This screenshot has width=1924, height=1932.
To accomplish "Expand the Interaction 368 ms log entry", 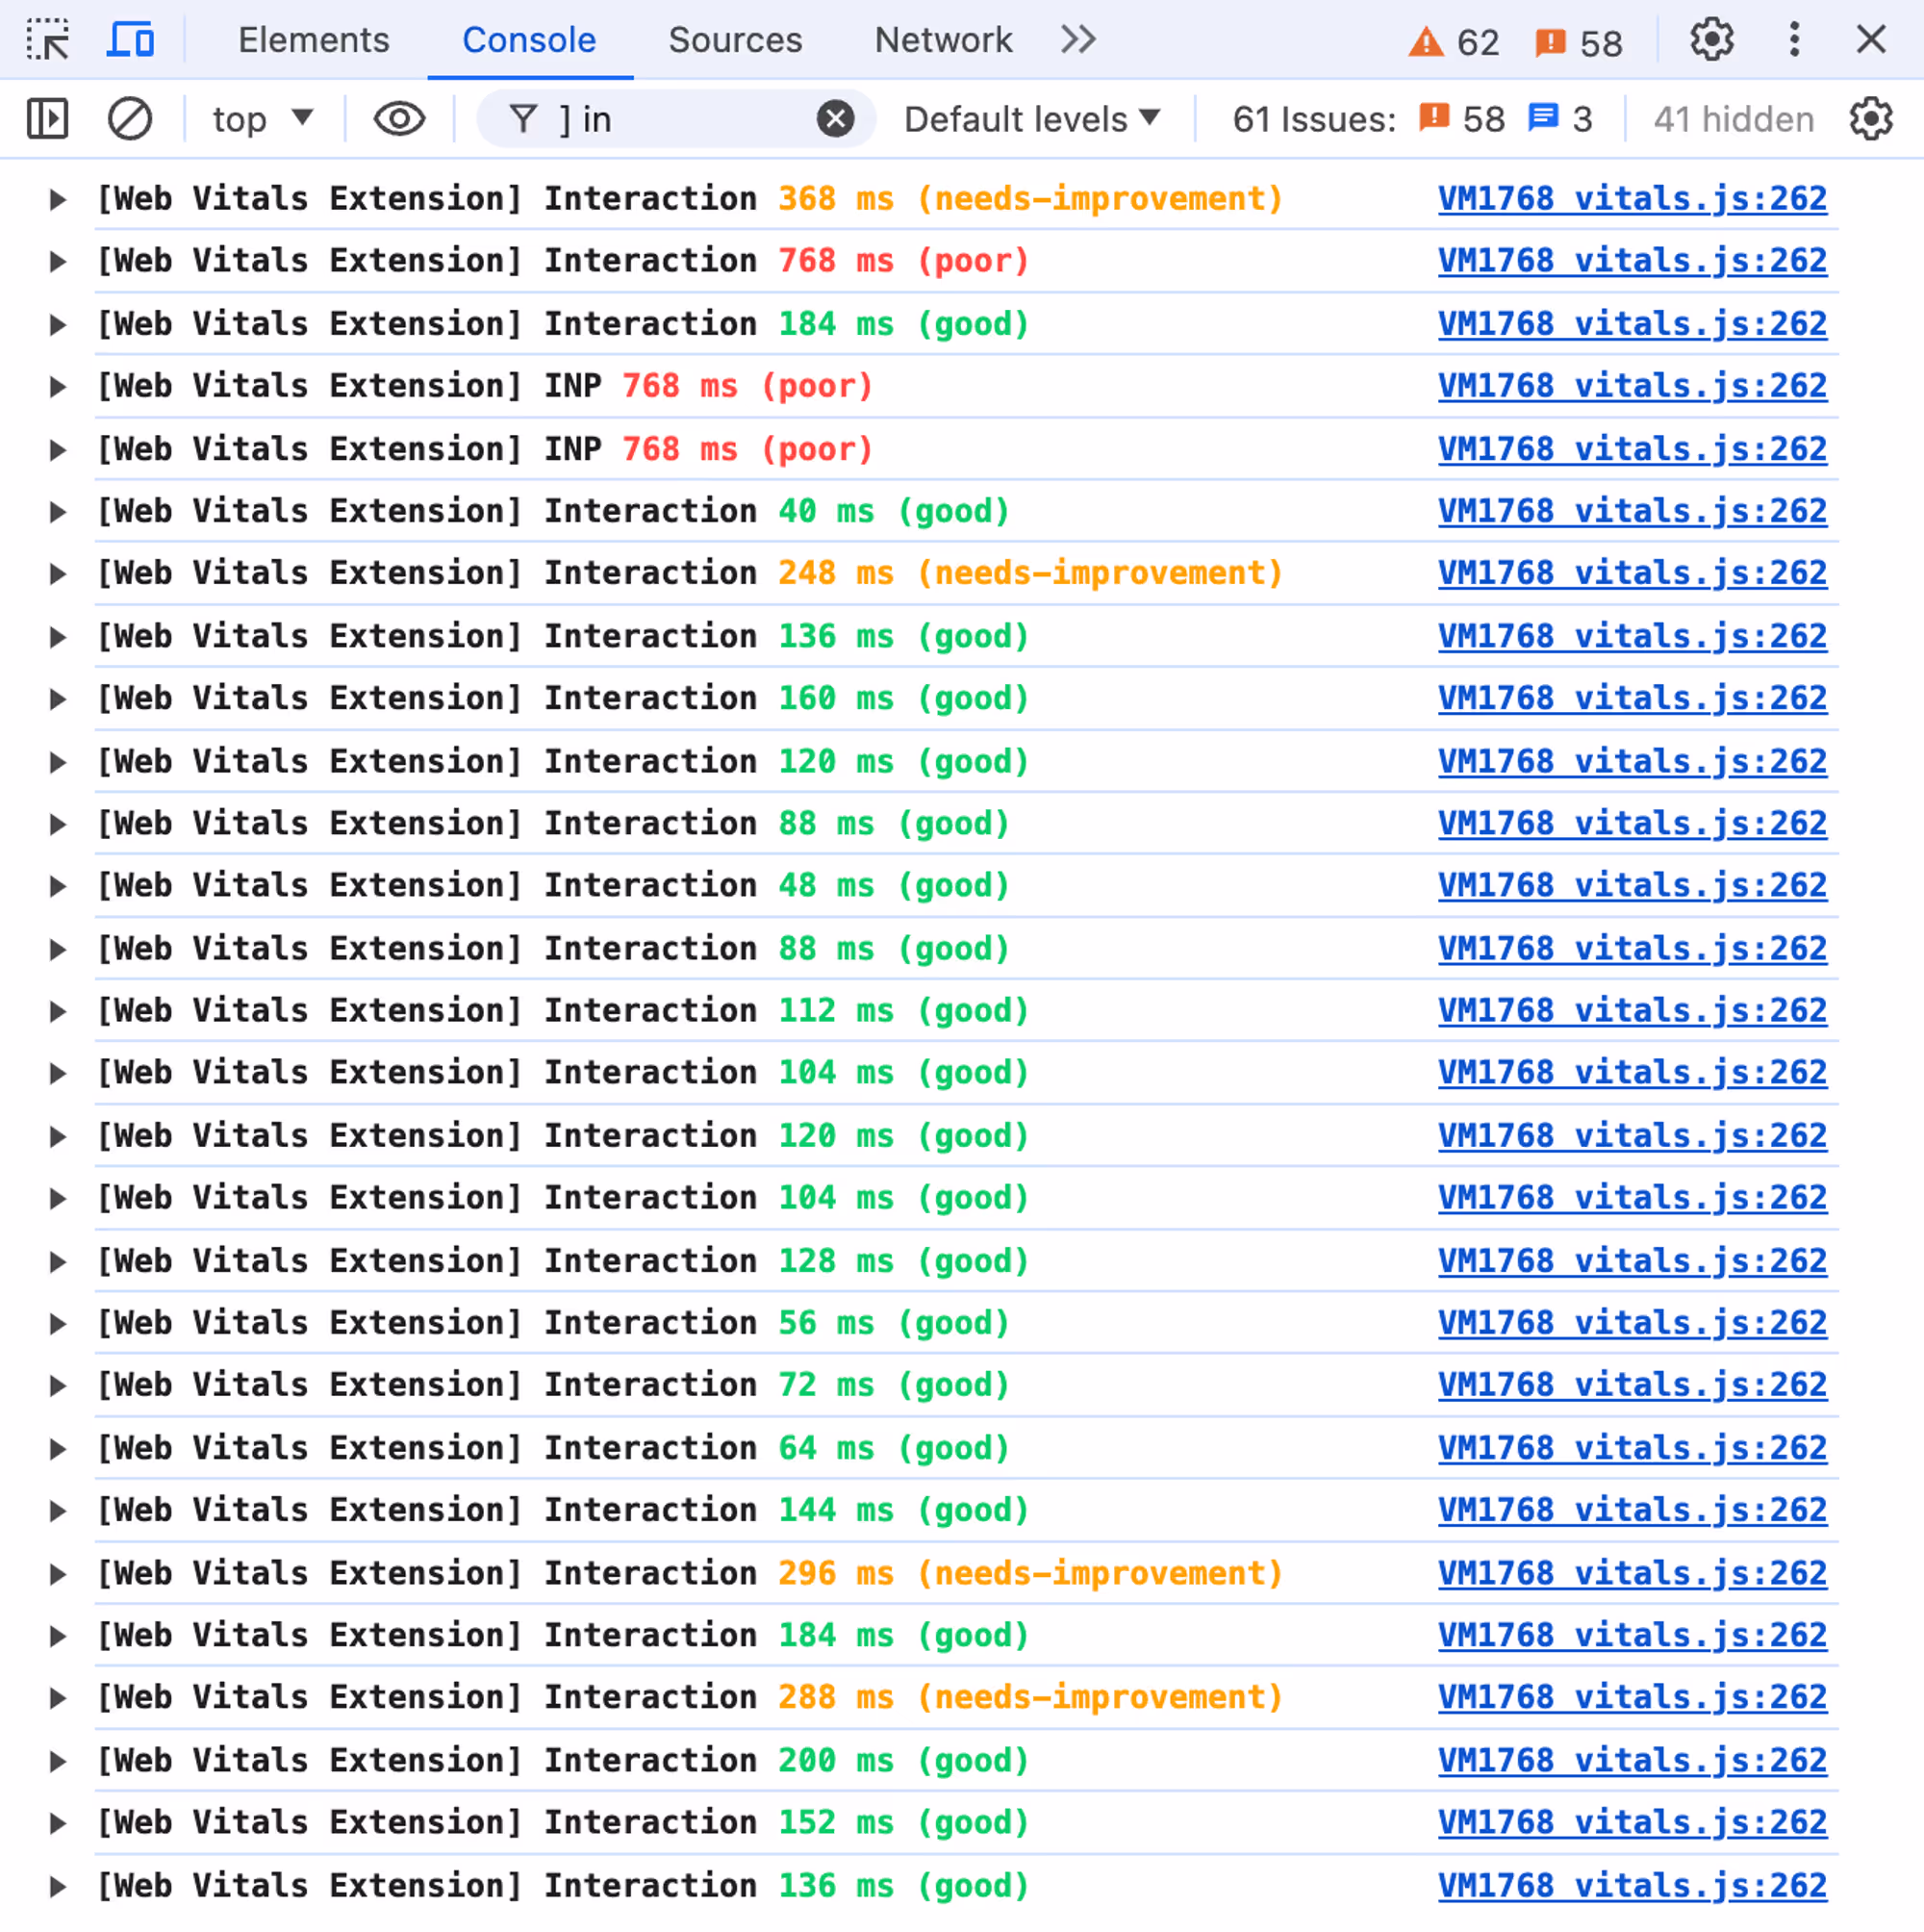I will point(58,199).
